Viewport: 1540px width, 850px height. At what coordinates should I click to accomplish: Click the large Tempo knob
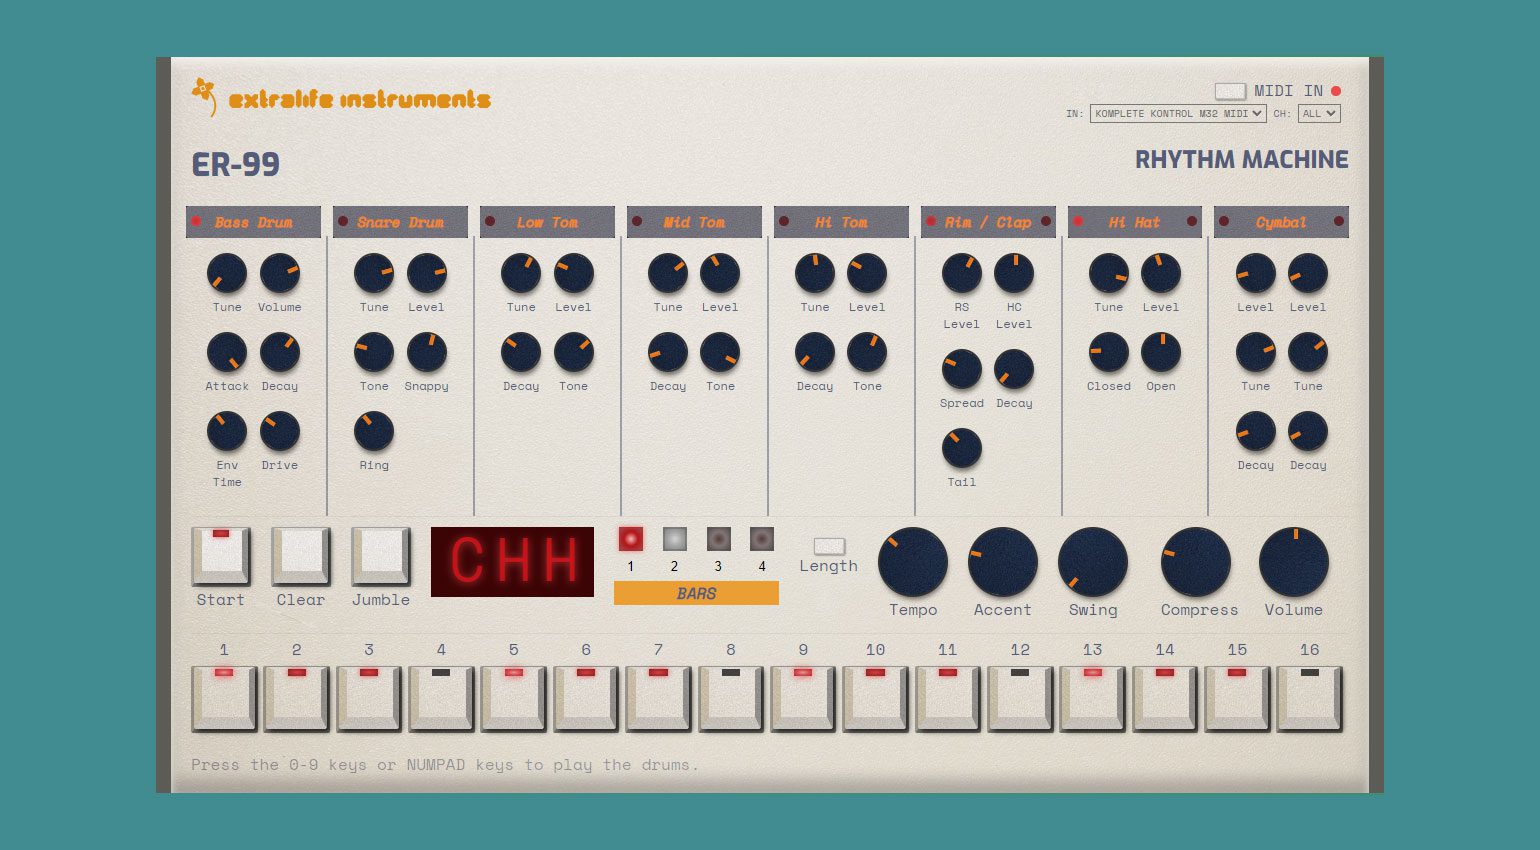click(913, 563)
